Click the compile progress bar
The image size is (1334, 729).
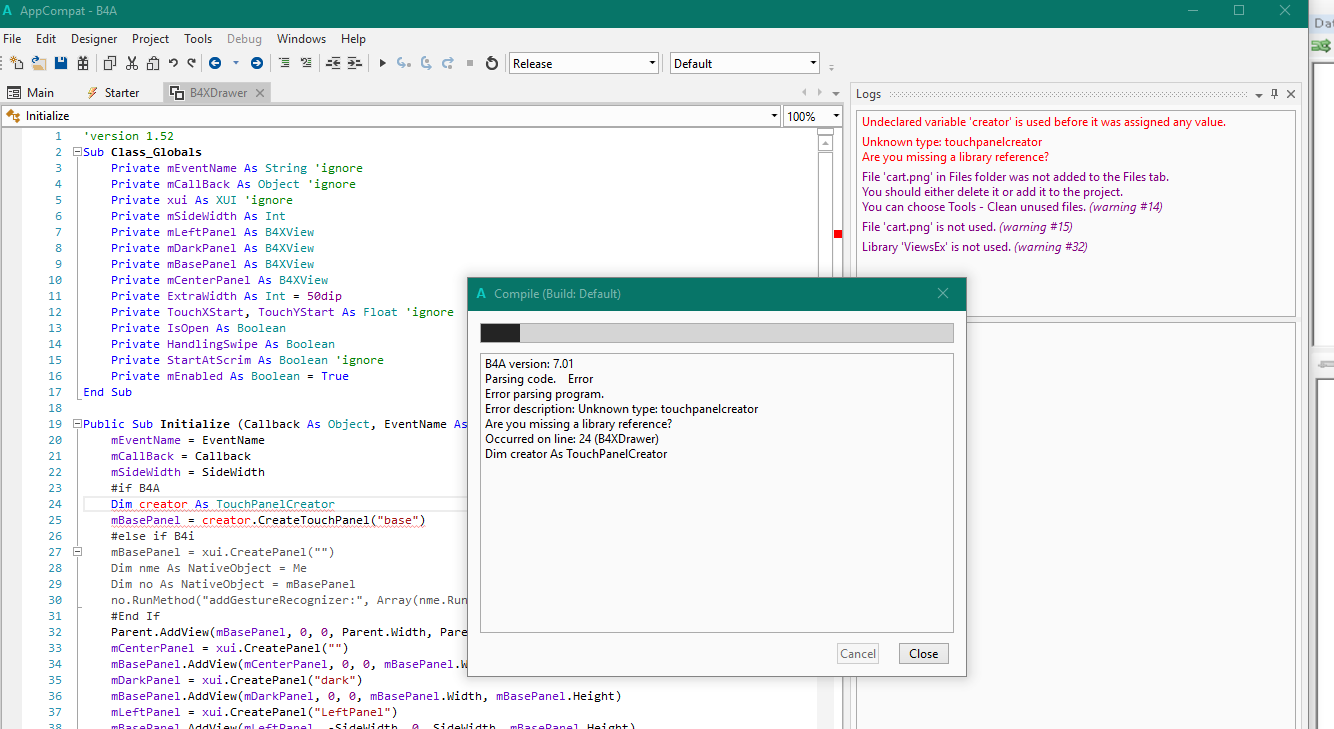(x=716, y=333)
